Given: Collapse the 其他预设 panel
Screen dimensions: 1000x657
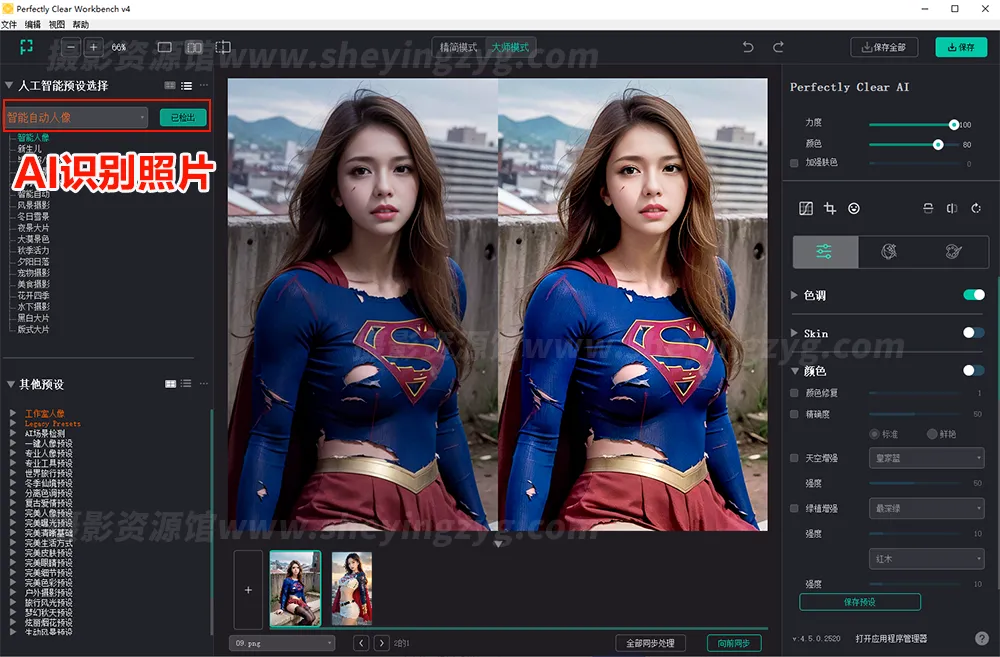Looking at the screenshot, I should (x=11, y=384).
